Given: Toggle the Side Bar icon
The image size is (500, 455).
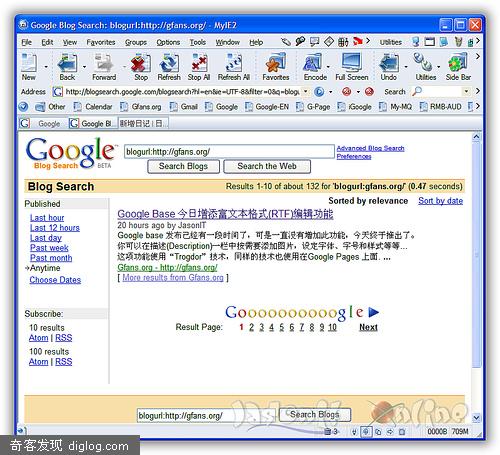Looking at the screenshot, I should (458, 63).
